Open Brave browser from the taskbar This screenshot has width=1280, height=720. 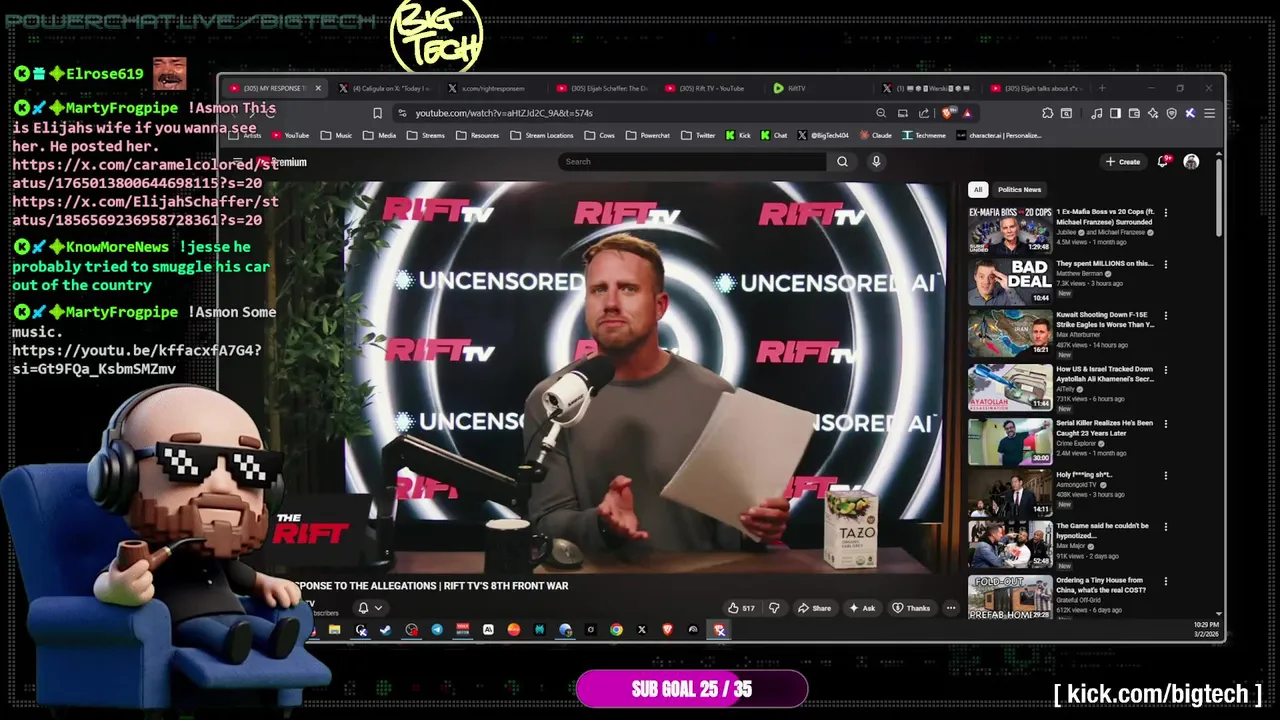667,629
